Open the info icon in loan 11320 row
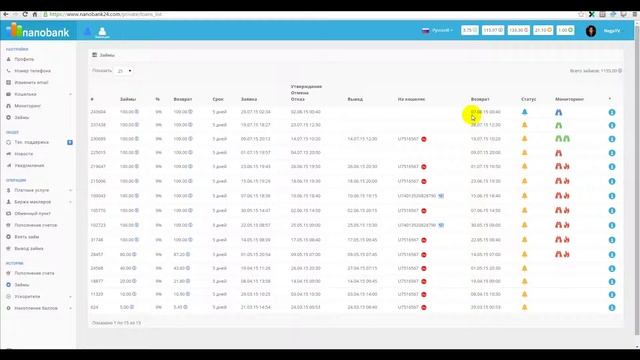Viewport: 640px width, 360px height. pos(612,295)
